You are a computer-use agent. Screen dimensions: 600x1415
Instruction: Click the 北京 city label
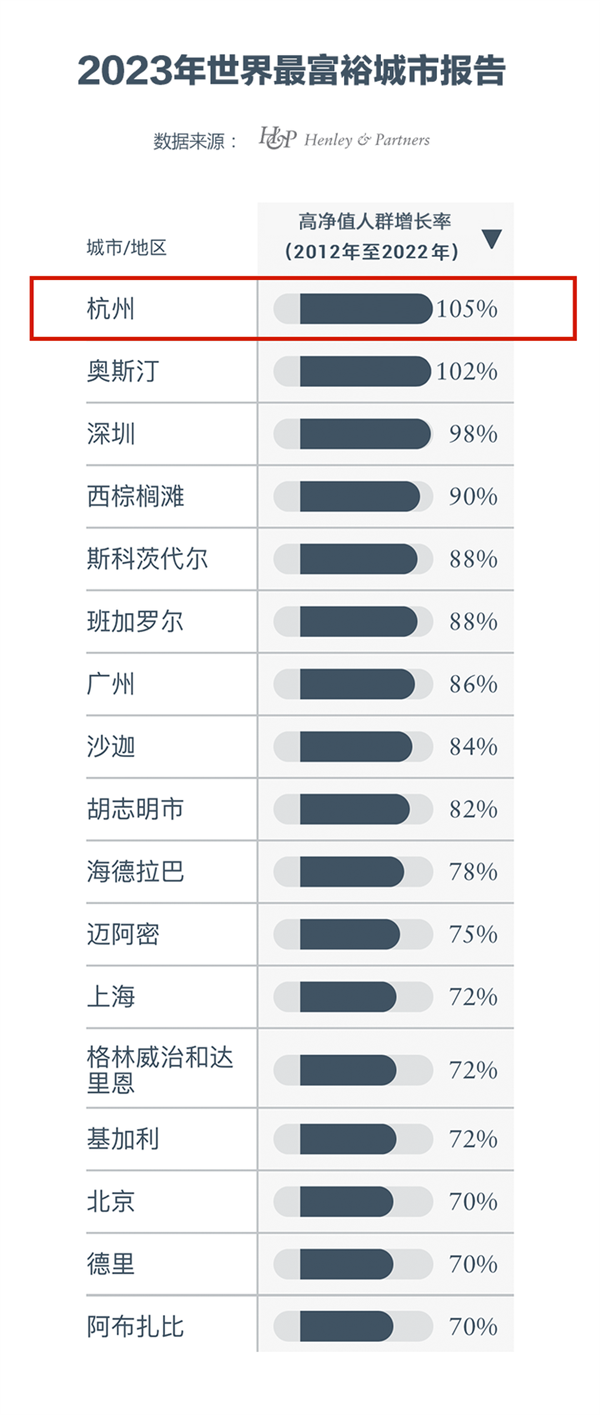pyautogui.click(x=111, y=1201)
